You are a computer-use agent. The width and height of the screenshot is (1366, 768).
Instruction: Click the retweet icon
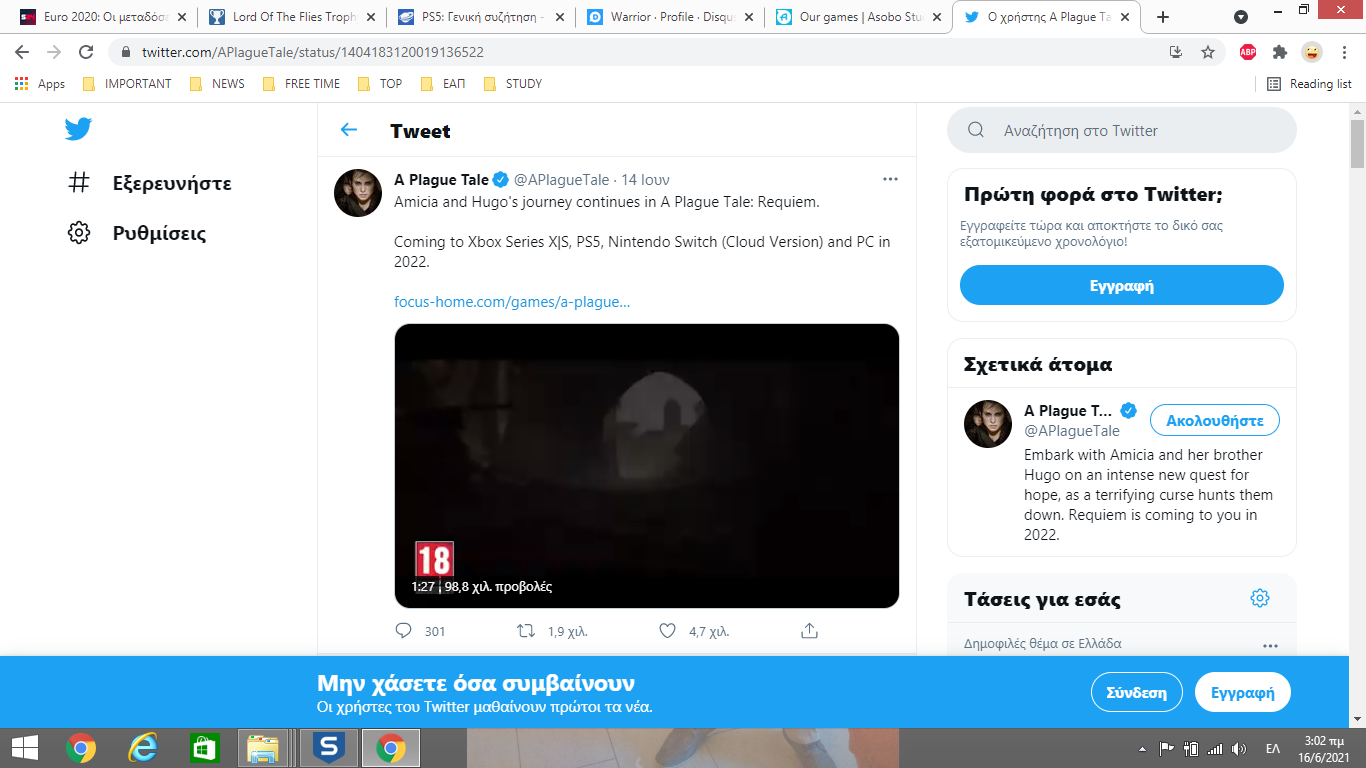point(525,631)
